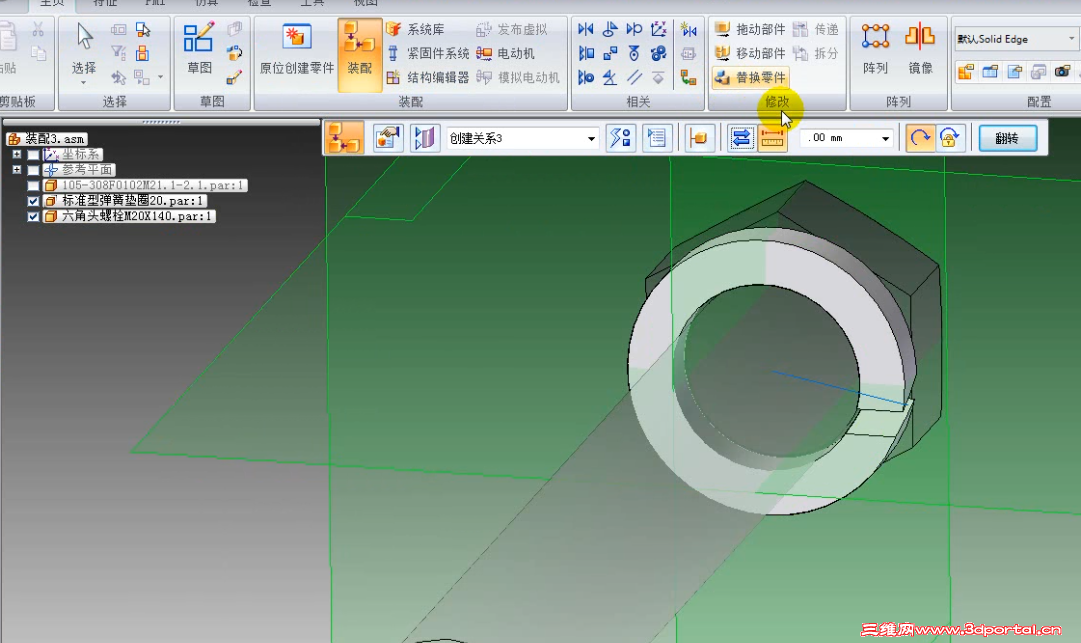Screen dimensions: 1081x643
Task: Click the select-by-box icon in 选择 group
Action: click(x=119, y=29)
